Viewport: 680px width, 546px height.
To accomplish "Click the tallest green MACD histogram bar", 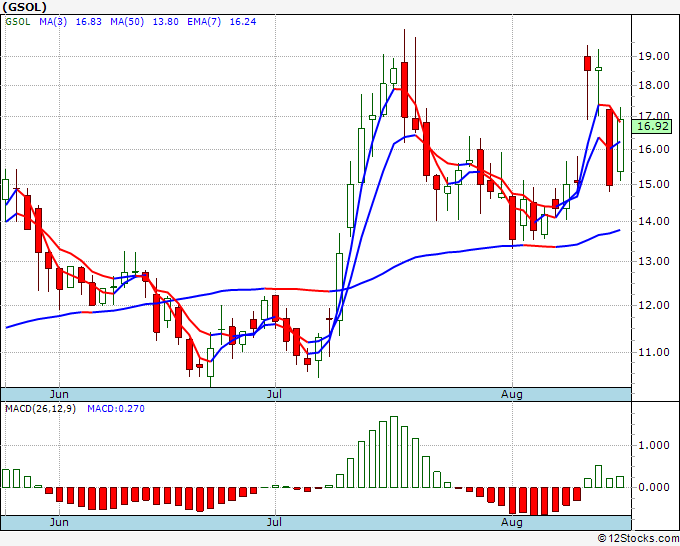I will click(394, 452).
